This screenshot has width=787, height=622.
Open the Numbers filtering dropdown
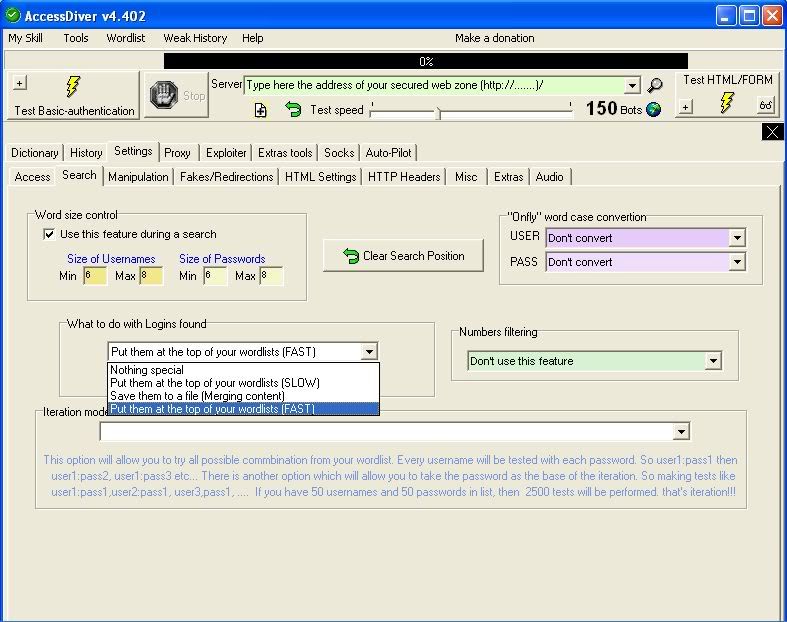click(713, 360)
